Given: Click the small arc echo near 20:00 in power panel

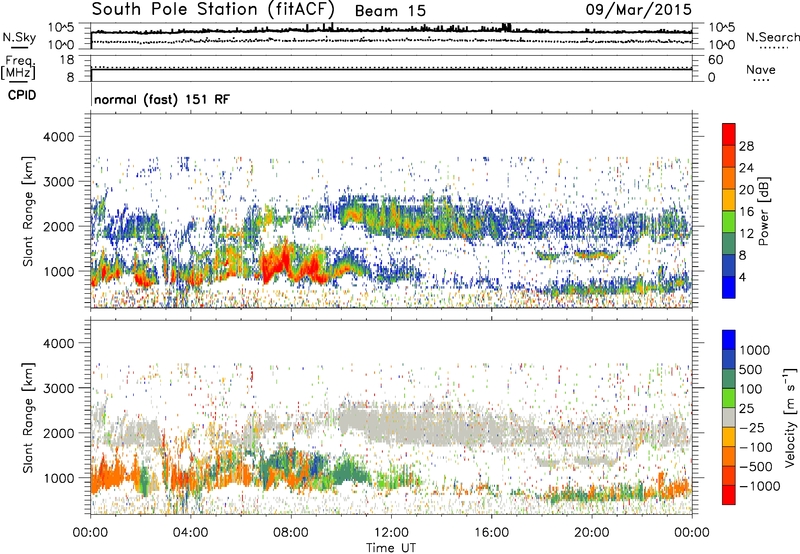Looking at the screenshot, I should pos(596,254).
